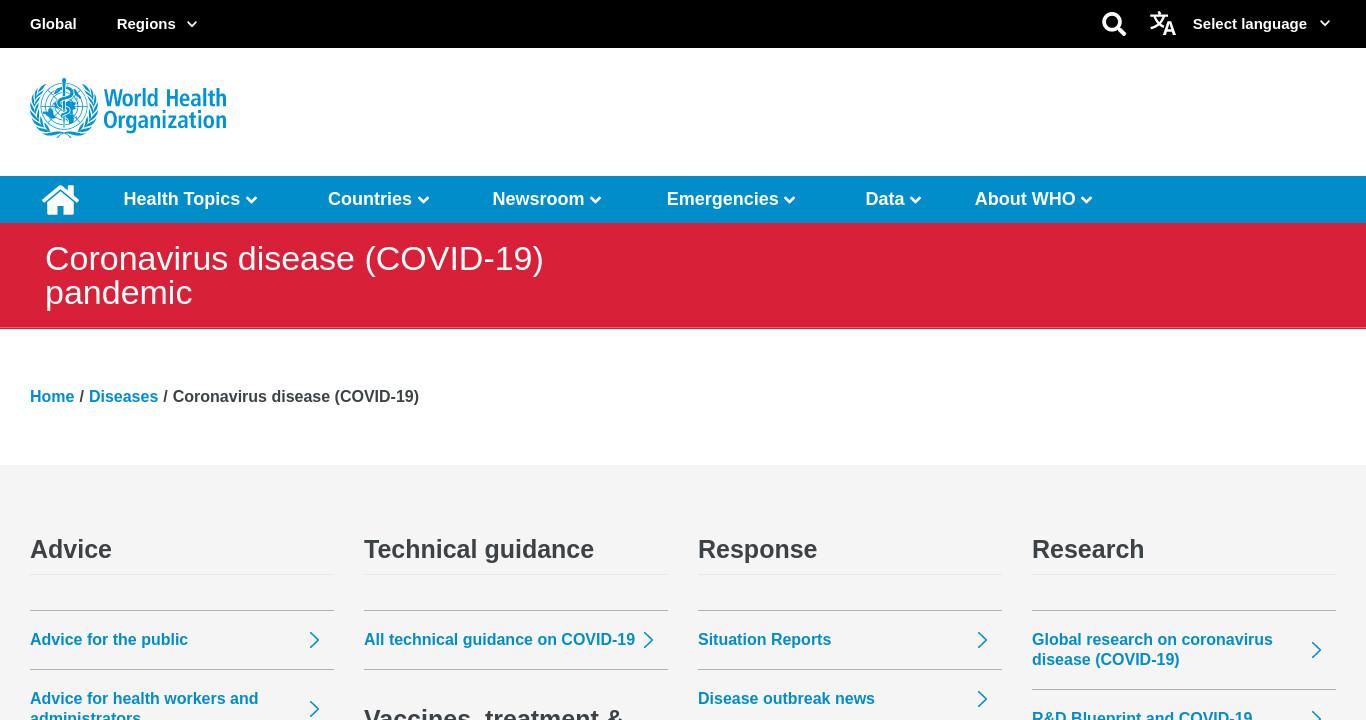Open Global research on coronavirus disease link
This screenshot has height=720, width=1366.
1152,650
